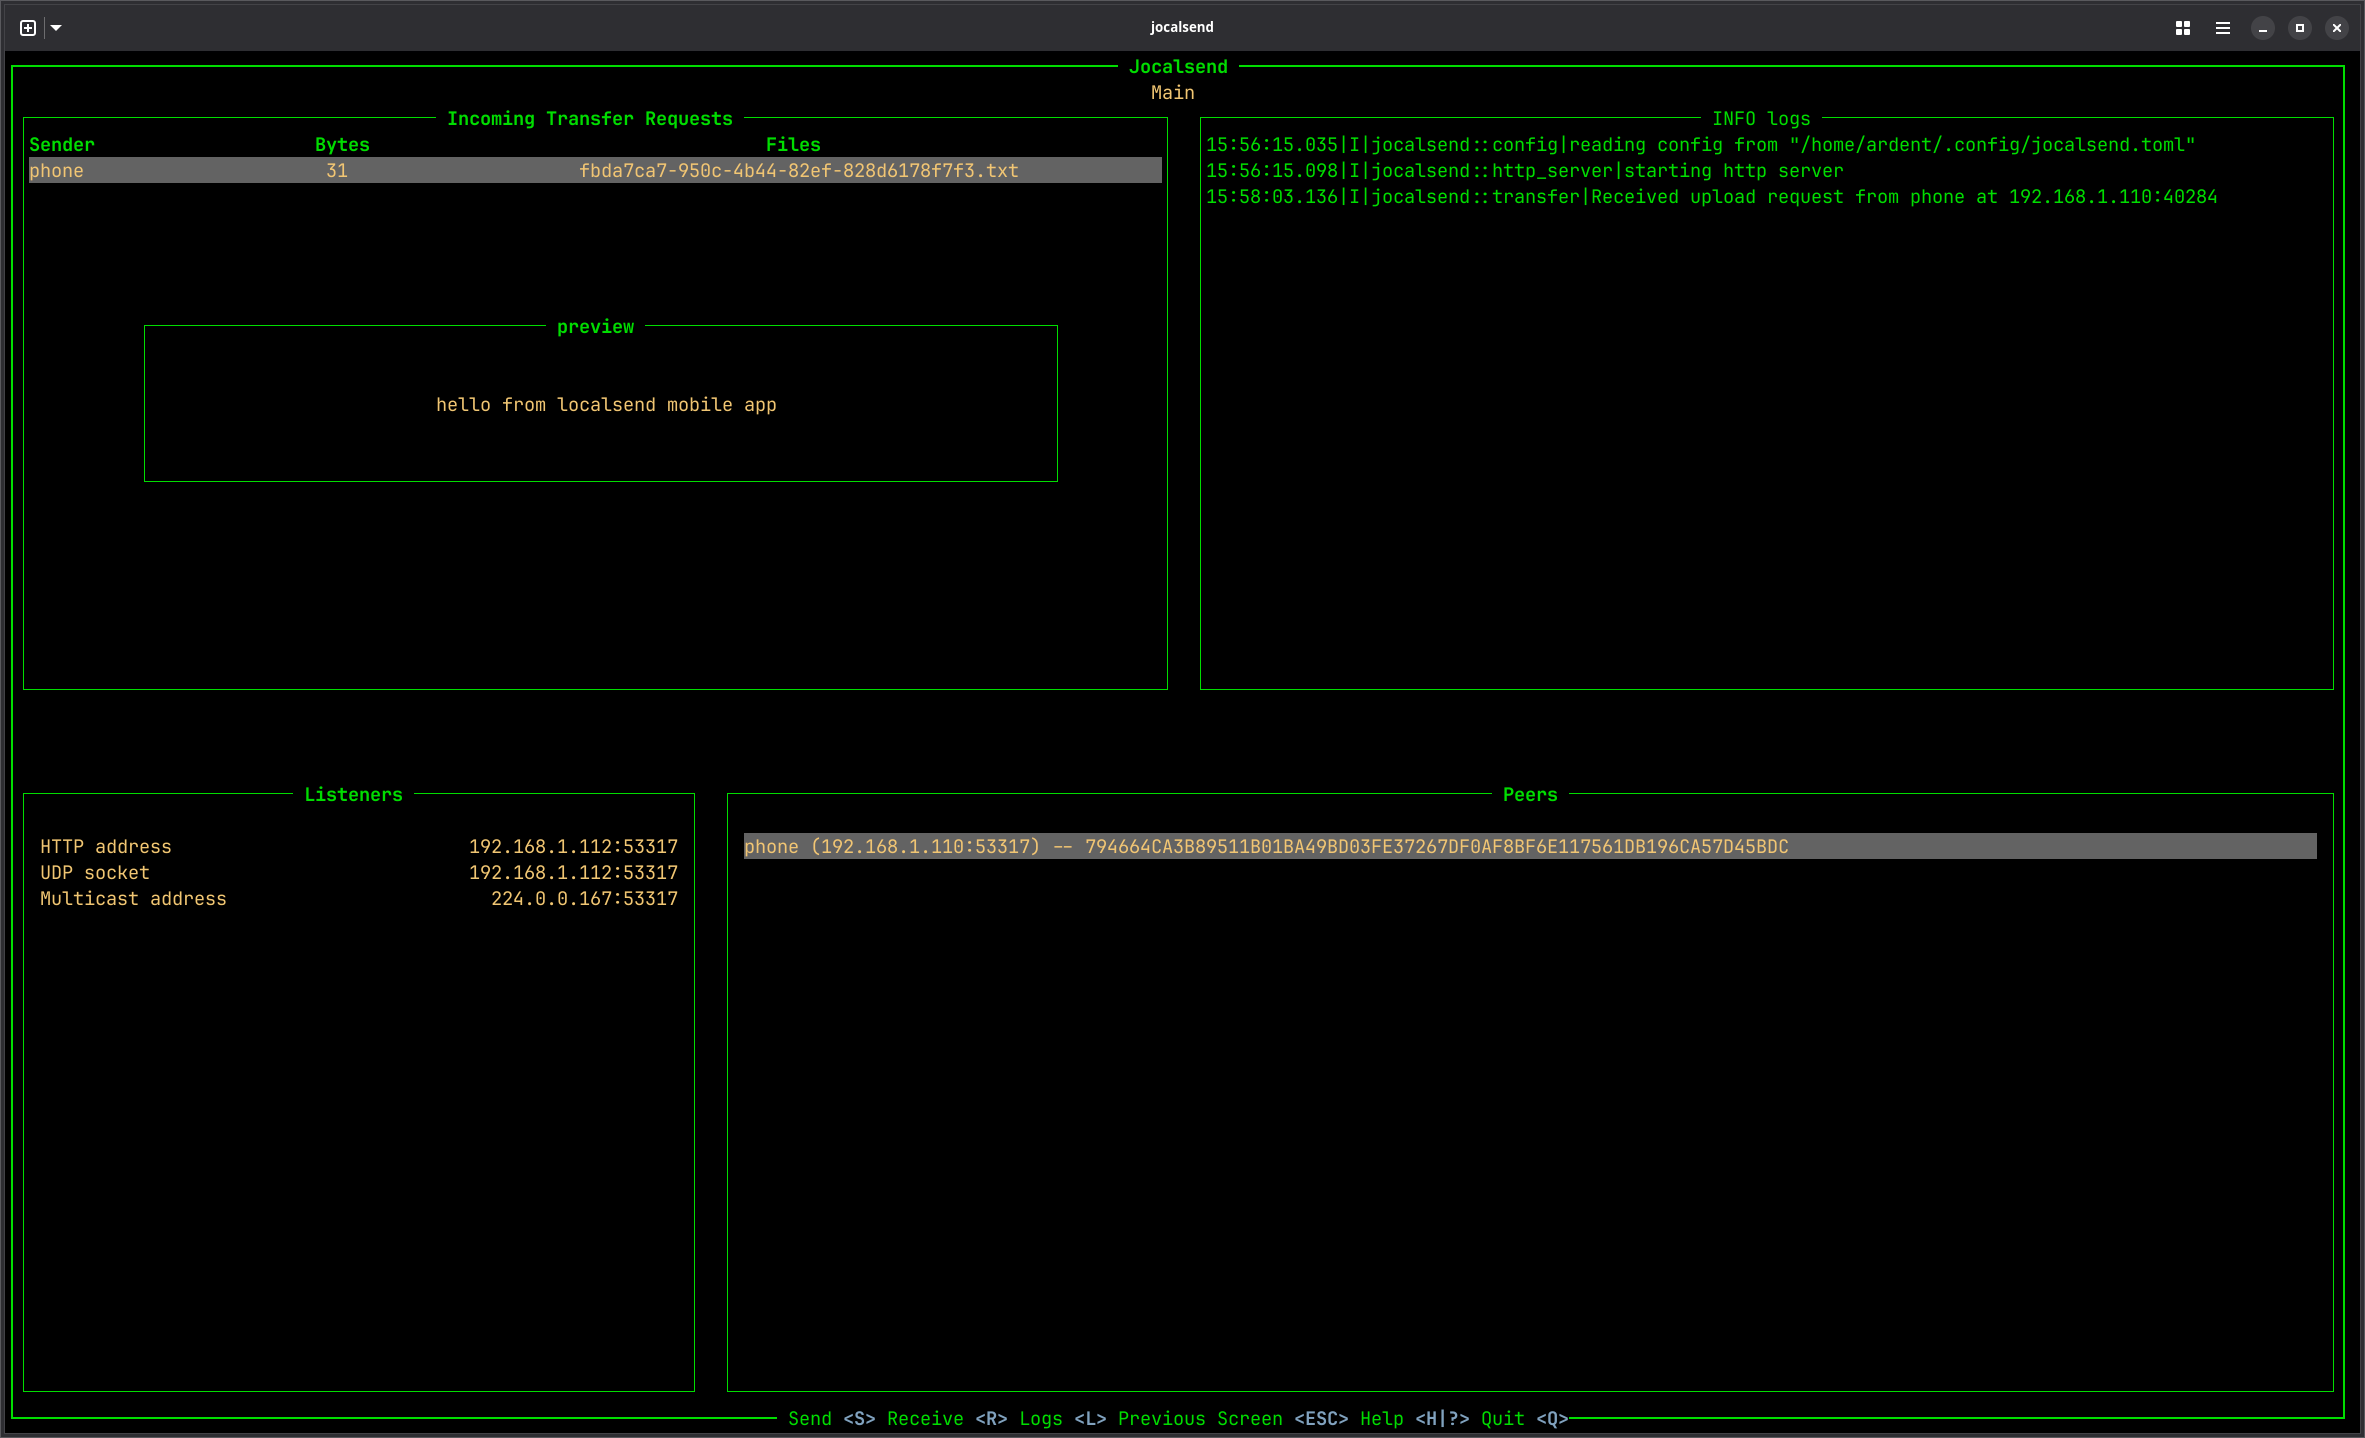Click the new tab plus icon

pyautogui.click(x=28, y=28)
